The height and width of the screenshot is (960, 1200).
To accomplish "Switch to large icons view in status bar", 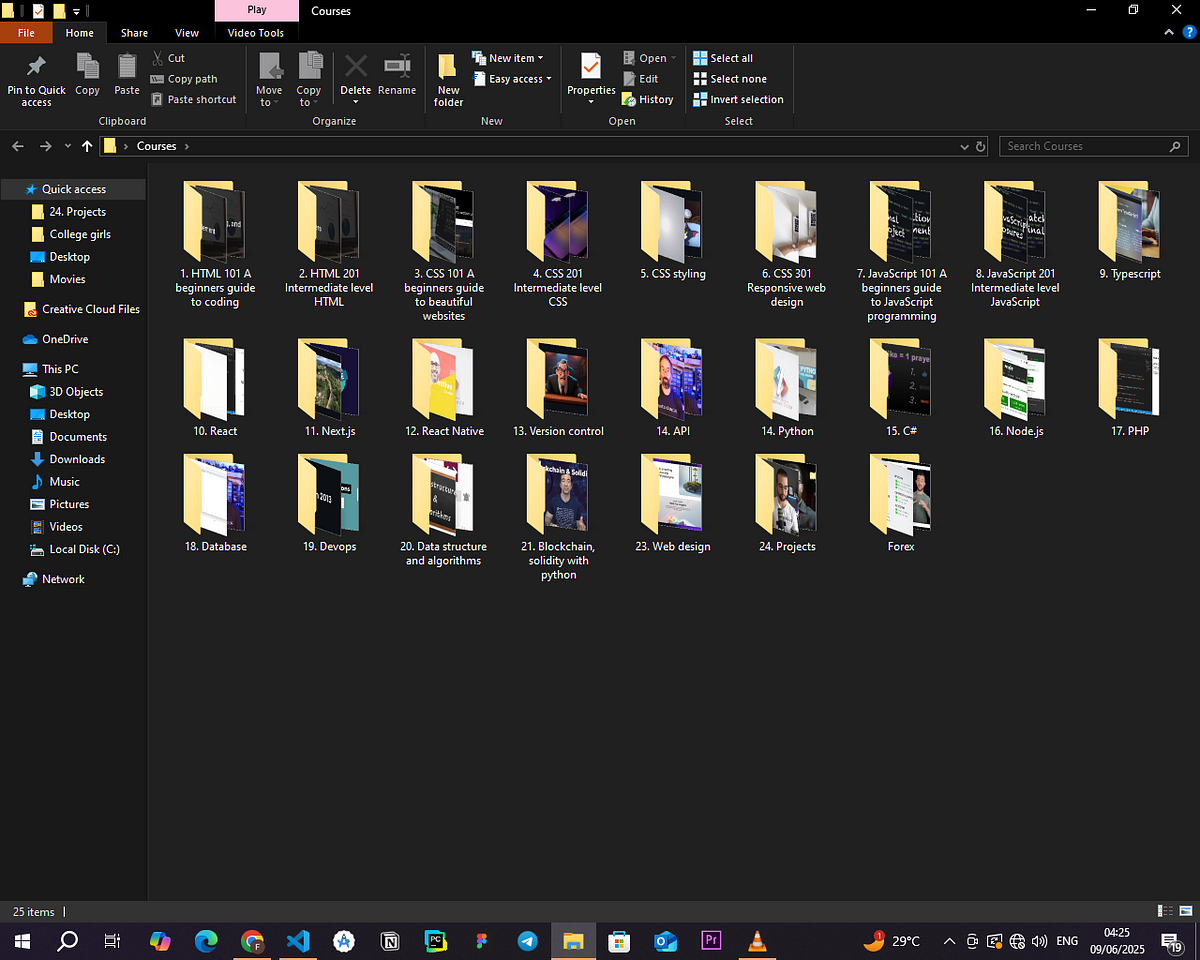I will point(1185,911).
